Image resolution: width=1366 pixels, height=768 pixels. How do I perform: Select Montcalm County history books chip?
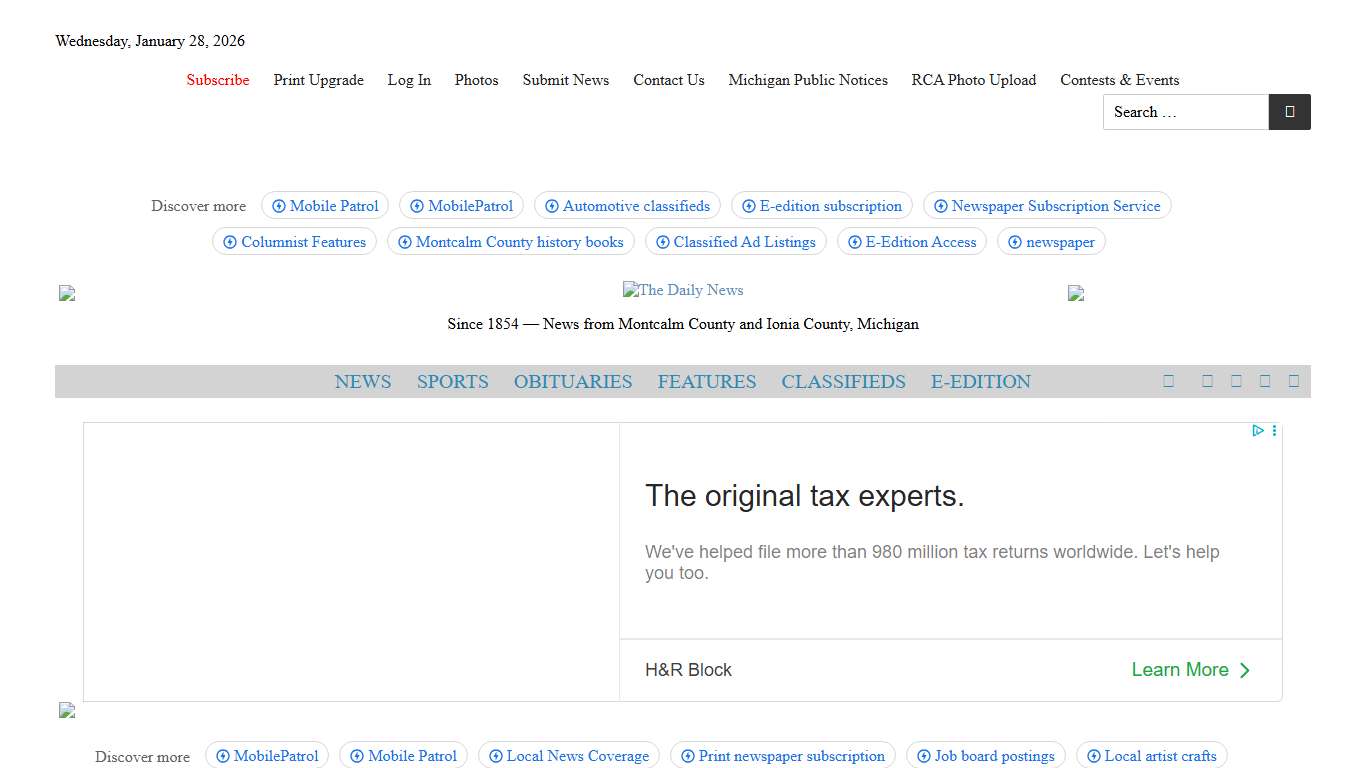click(510, 242)
